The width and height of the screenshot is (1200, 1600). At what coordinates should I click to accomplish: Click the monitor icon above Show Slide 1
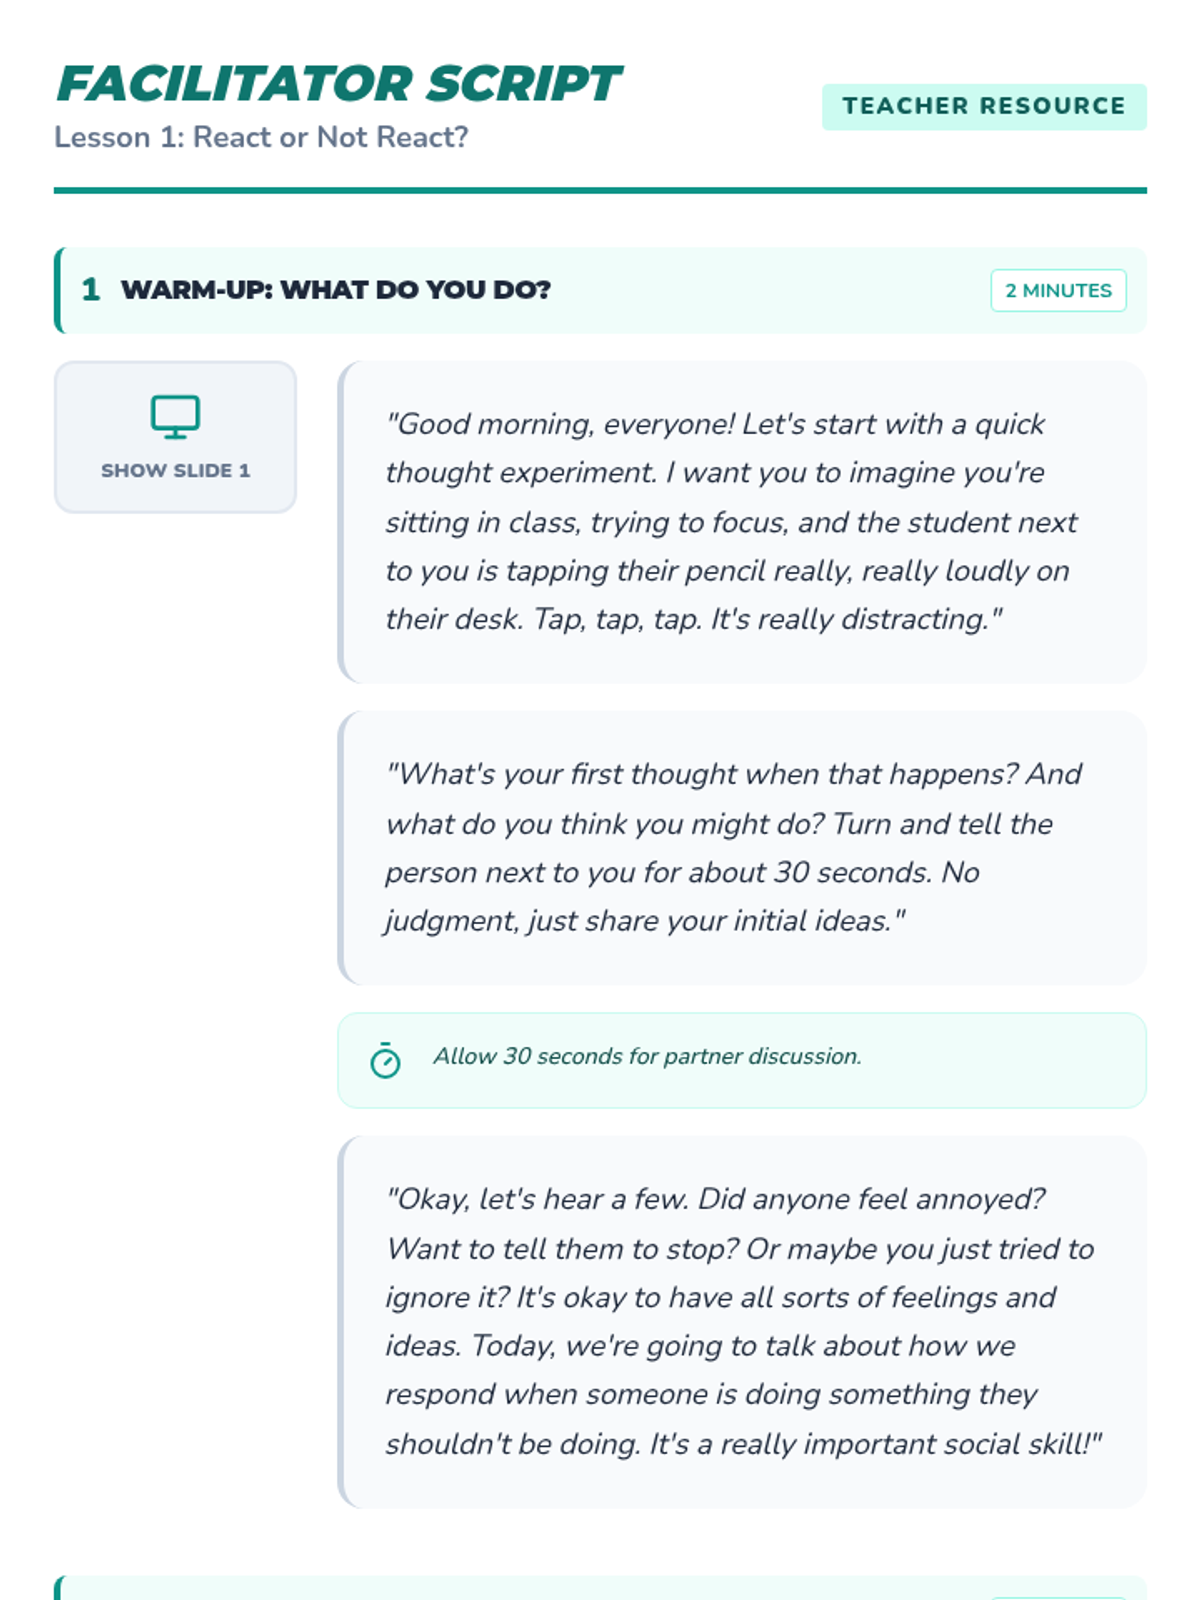(x=175, y=417)
